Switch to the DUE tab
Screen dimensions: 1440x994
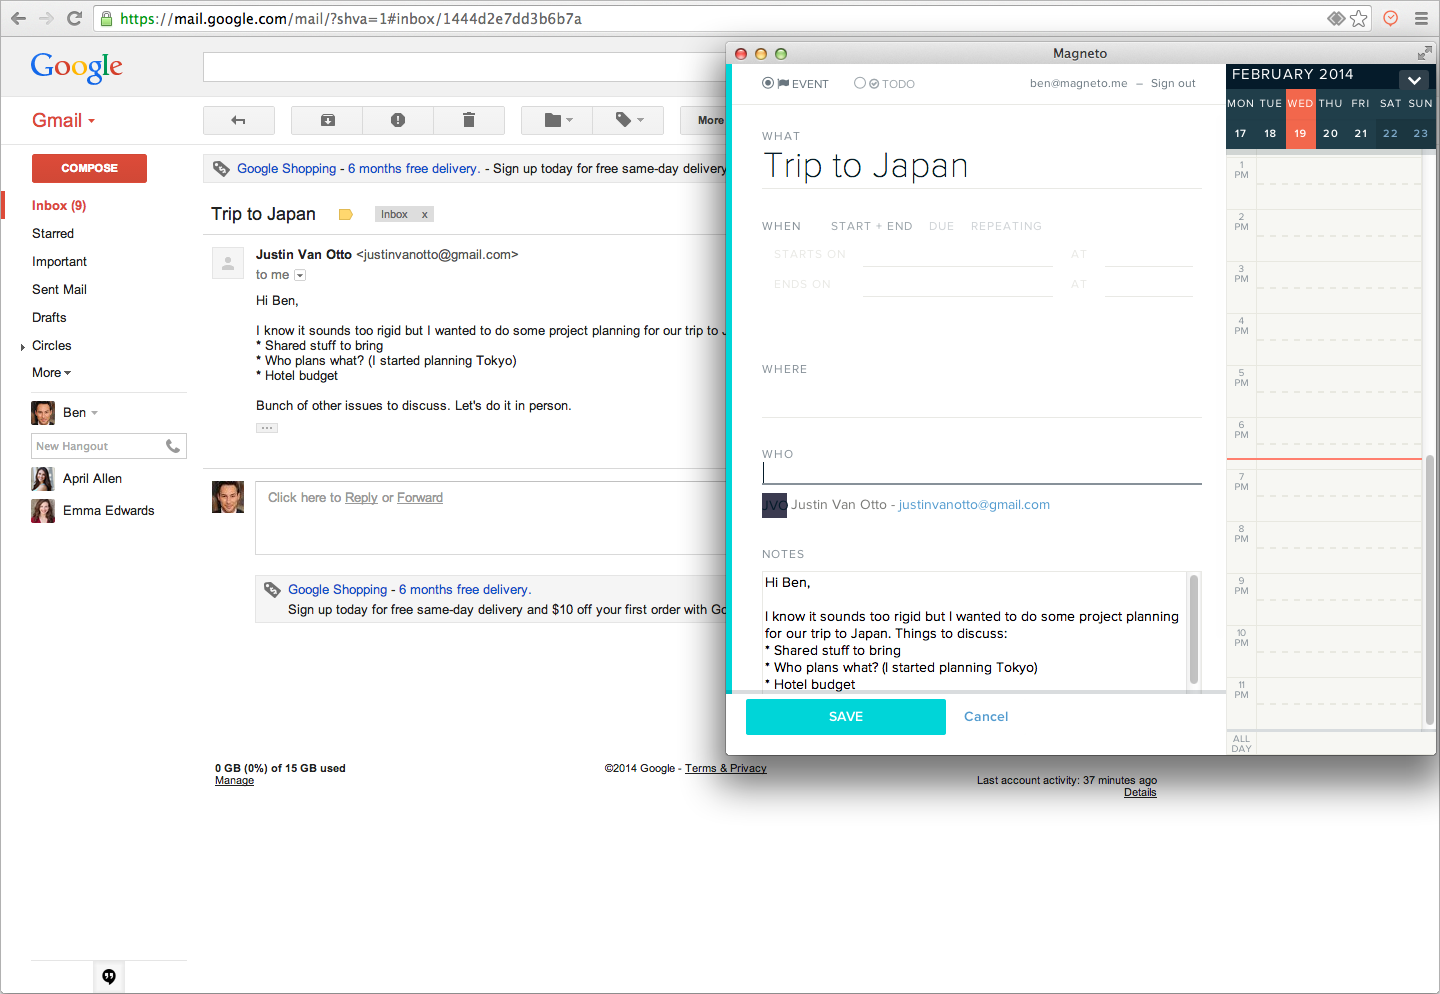[941, 226]
